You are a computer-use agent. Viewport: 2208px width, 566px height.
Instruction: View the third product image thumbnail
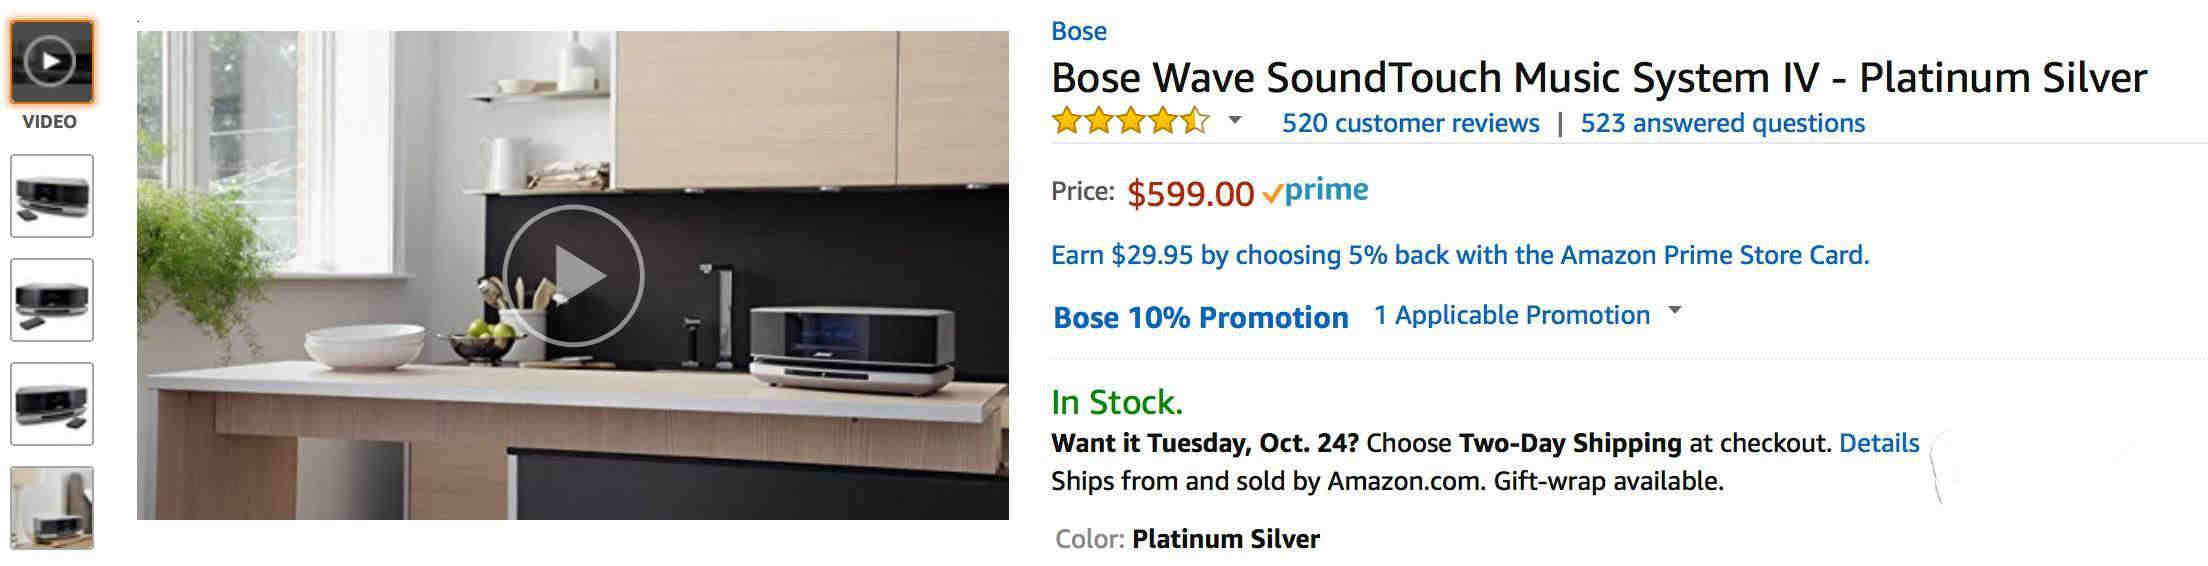(52, 300)
